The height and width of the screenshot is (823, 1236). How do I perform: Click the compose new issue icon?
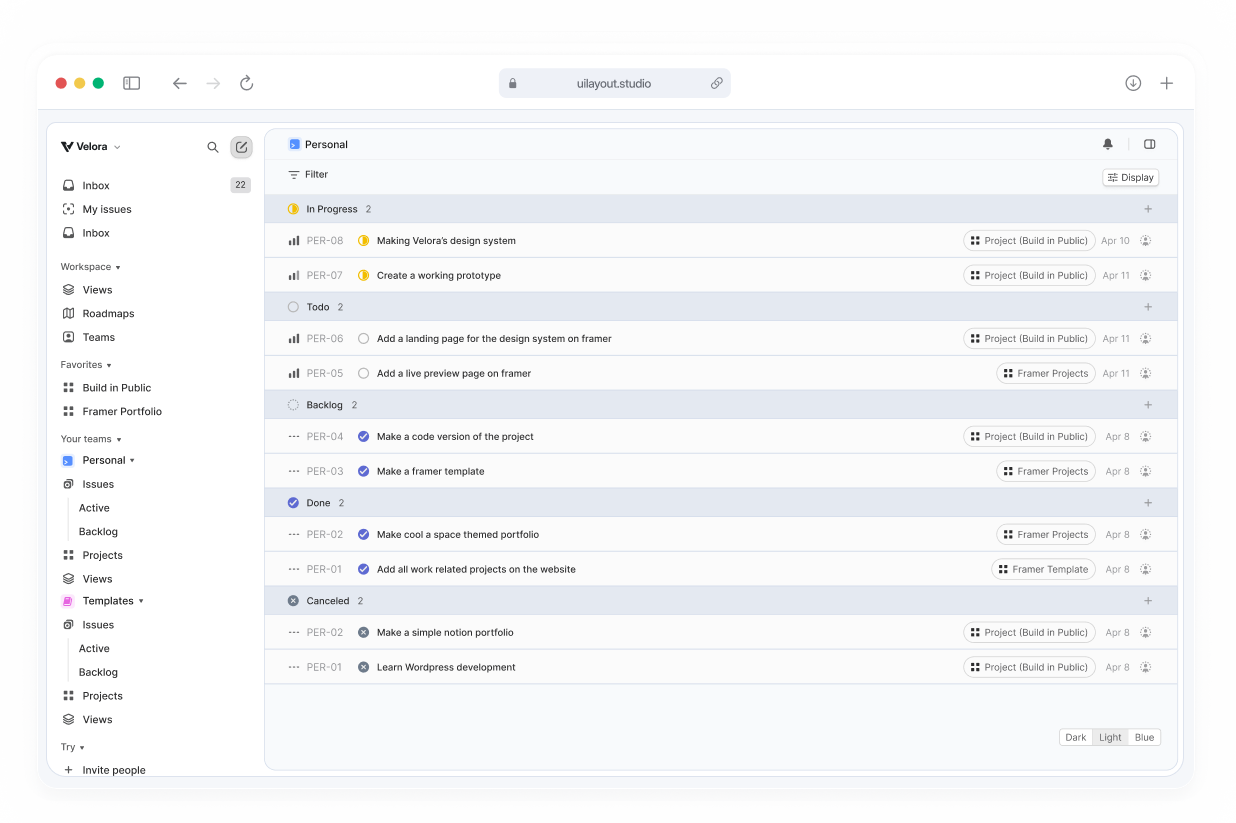pyautogui.click(x=241, y=147)
